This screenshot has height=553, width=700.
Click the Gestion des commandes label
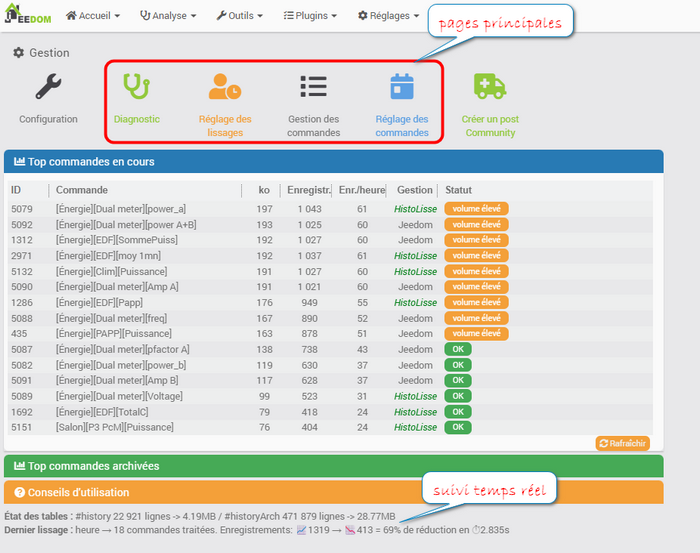[x=313, y=126]
